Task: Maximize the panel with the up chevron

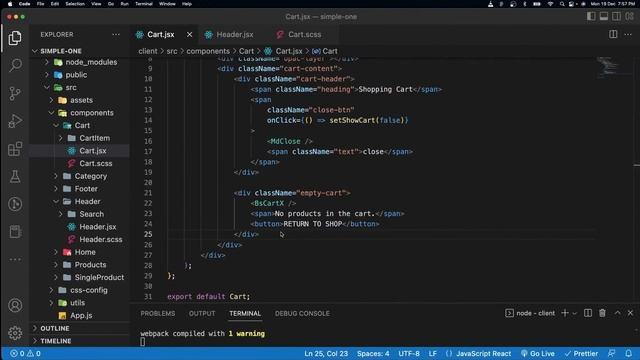Action: pyautogui.click(x=618, y=313)
